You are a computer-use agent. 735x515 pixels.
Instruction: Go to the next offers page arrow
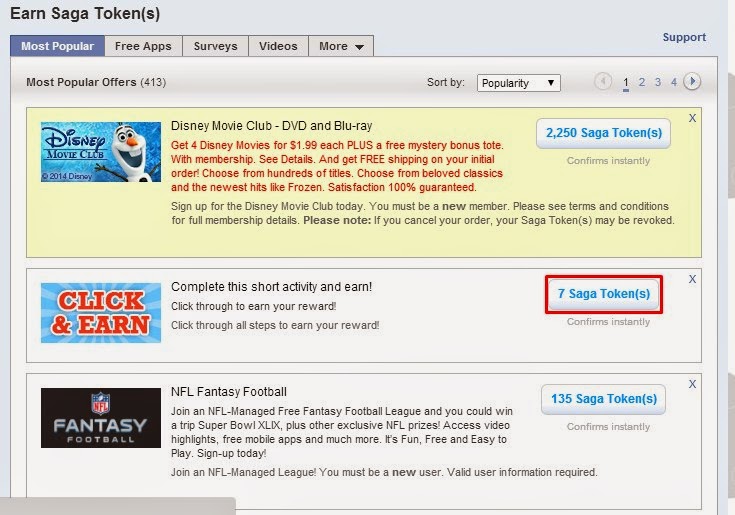tap(692, 82)
